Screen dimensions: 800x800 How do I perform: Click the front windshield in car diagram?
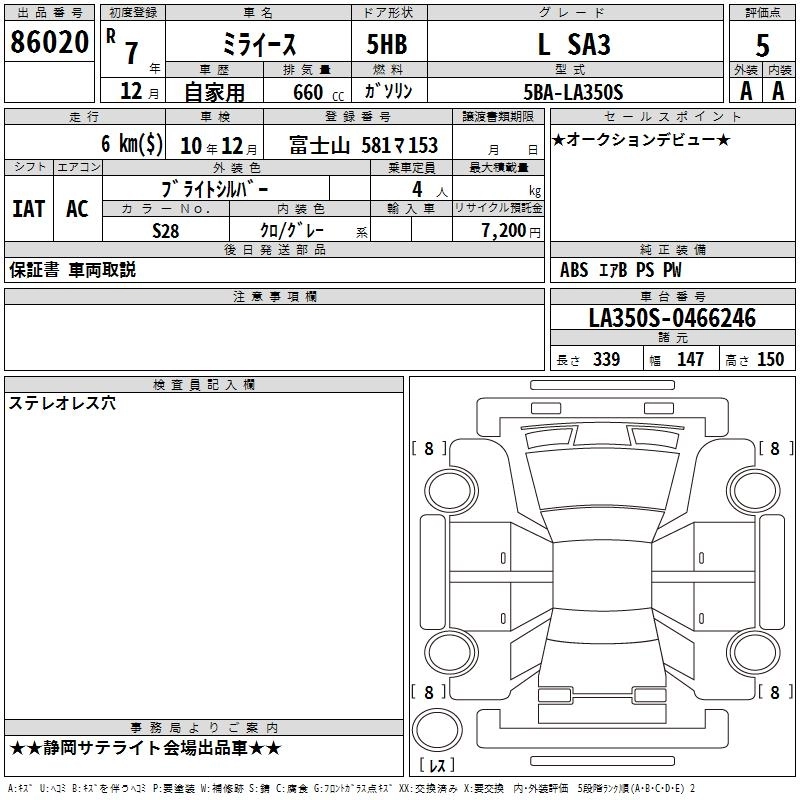(602, 480)
